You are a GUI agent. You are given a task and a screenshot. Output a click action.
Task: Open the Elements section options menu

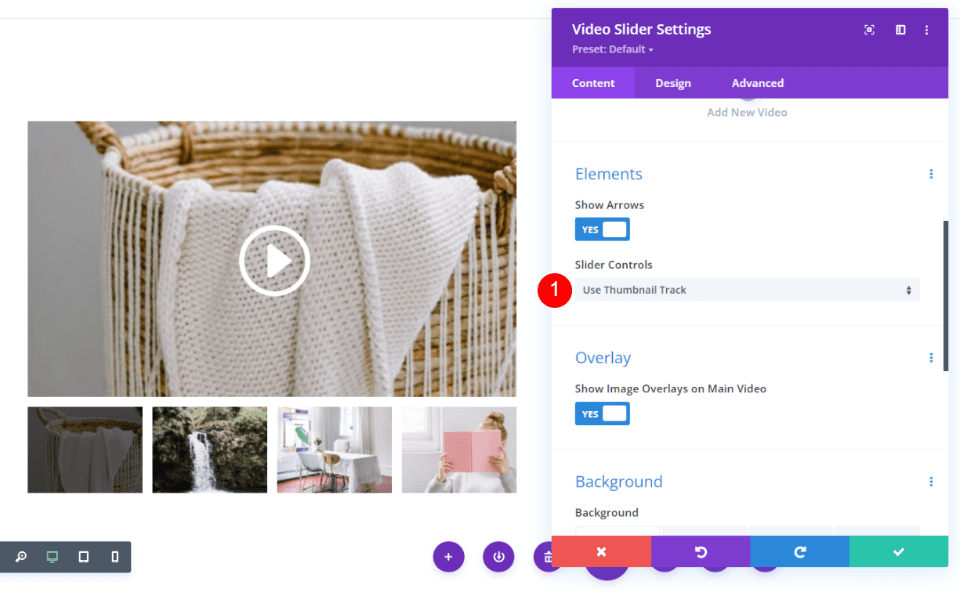click(x=931, y=173)
